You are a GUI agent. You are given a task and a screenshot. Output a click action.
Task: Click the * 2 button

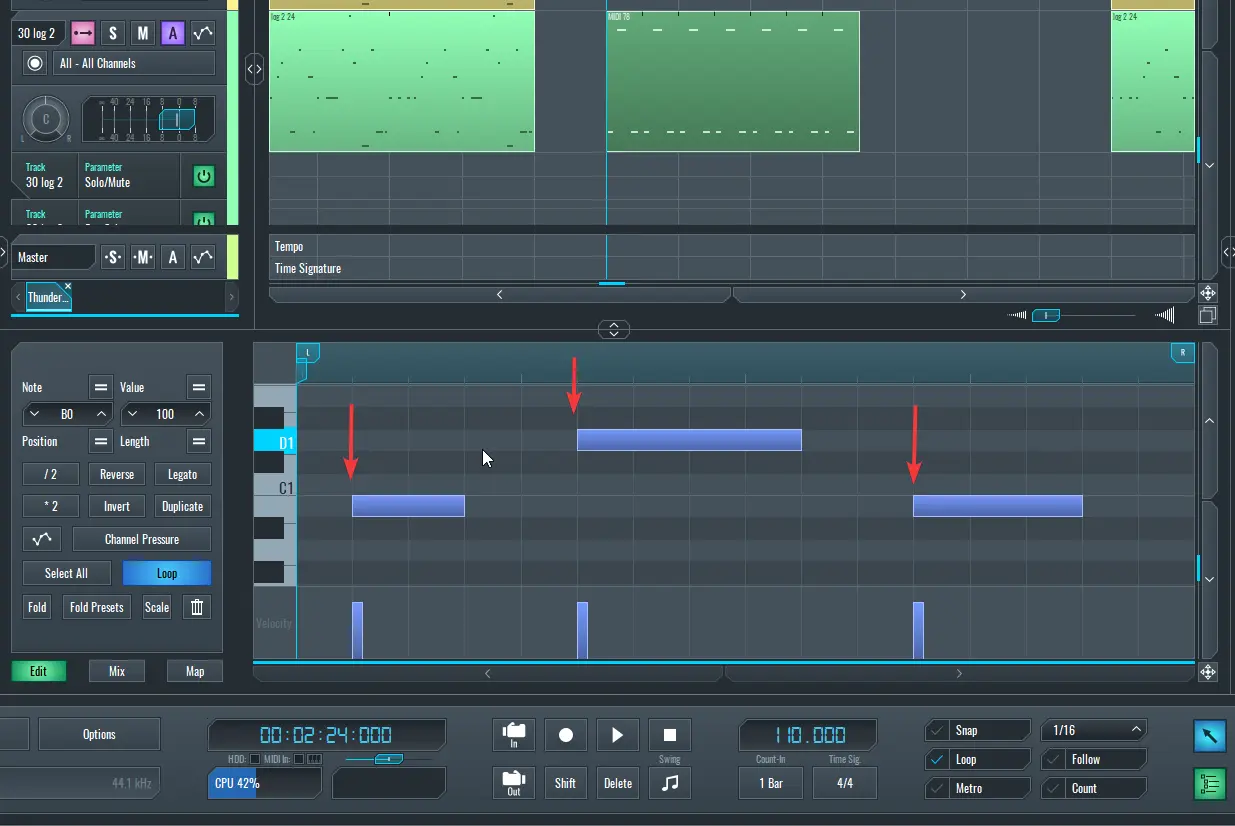(x=51, y=506)
